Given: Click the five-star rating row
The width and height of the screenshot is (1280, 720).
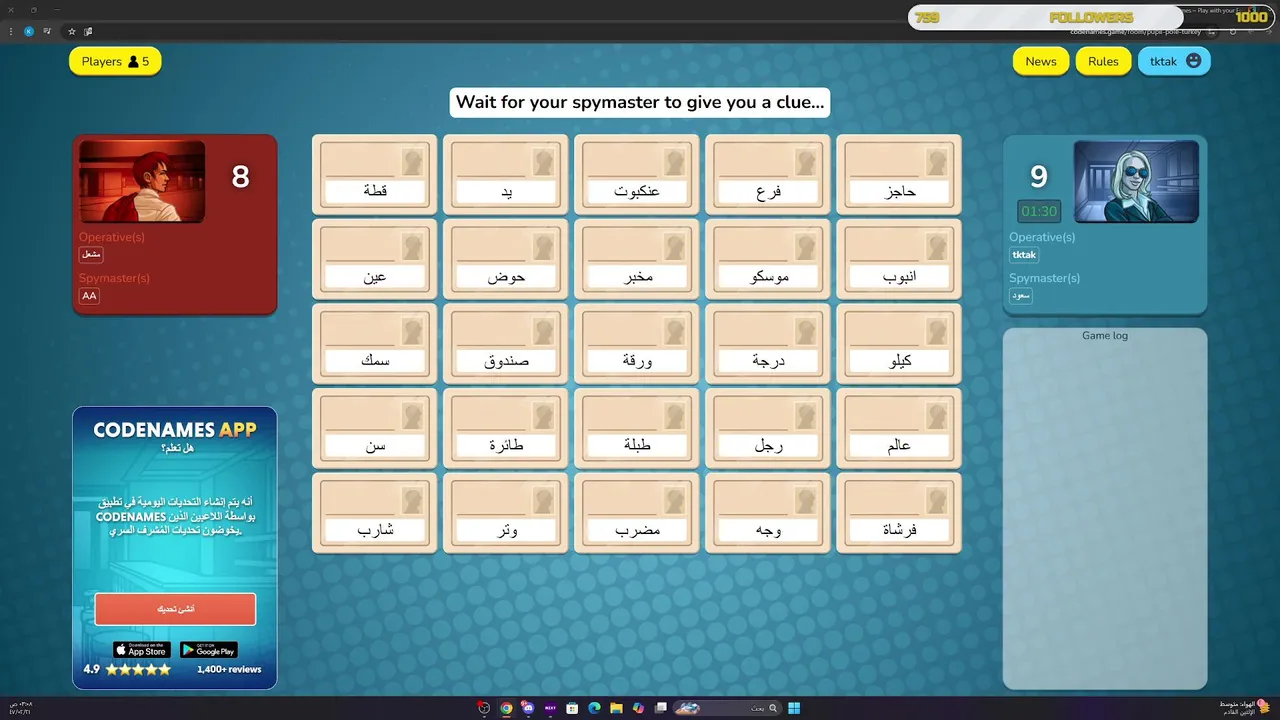Looking at the screenshot, I should (x=138, y=670).
